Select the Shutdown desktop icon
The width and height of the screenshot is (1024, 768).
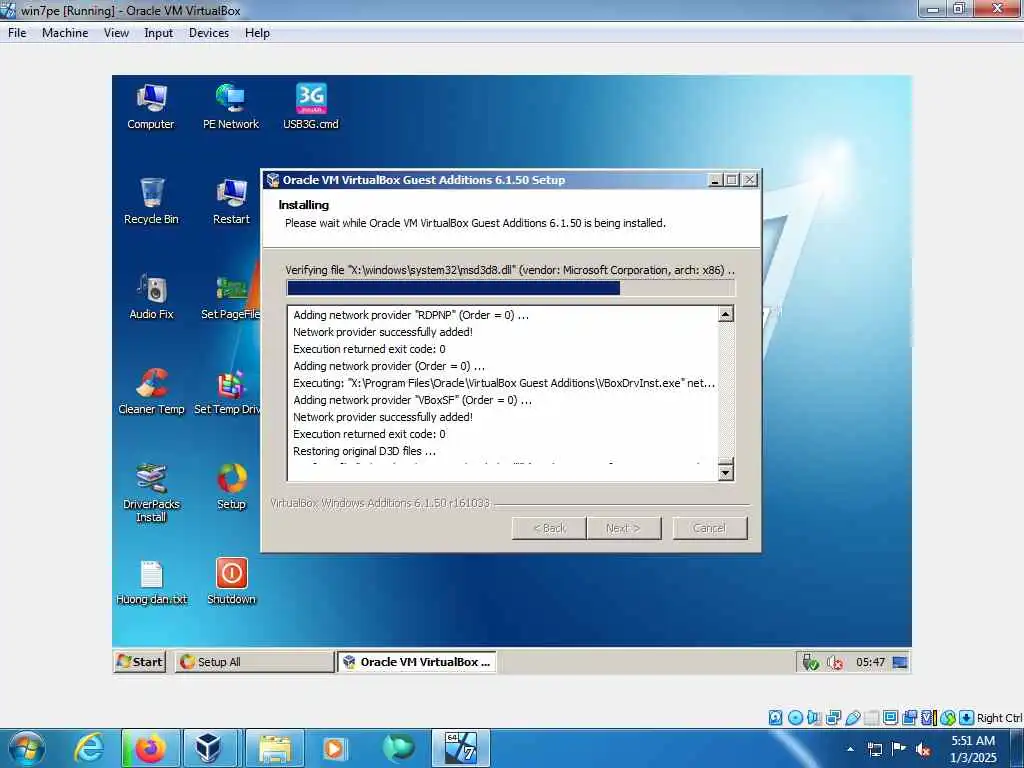(231, 582)
